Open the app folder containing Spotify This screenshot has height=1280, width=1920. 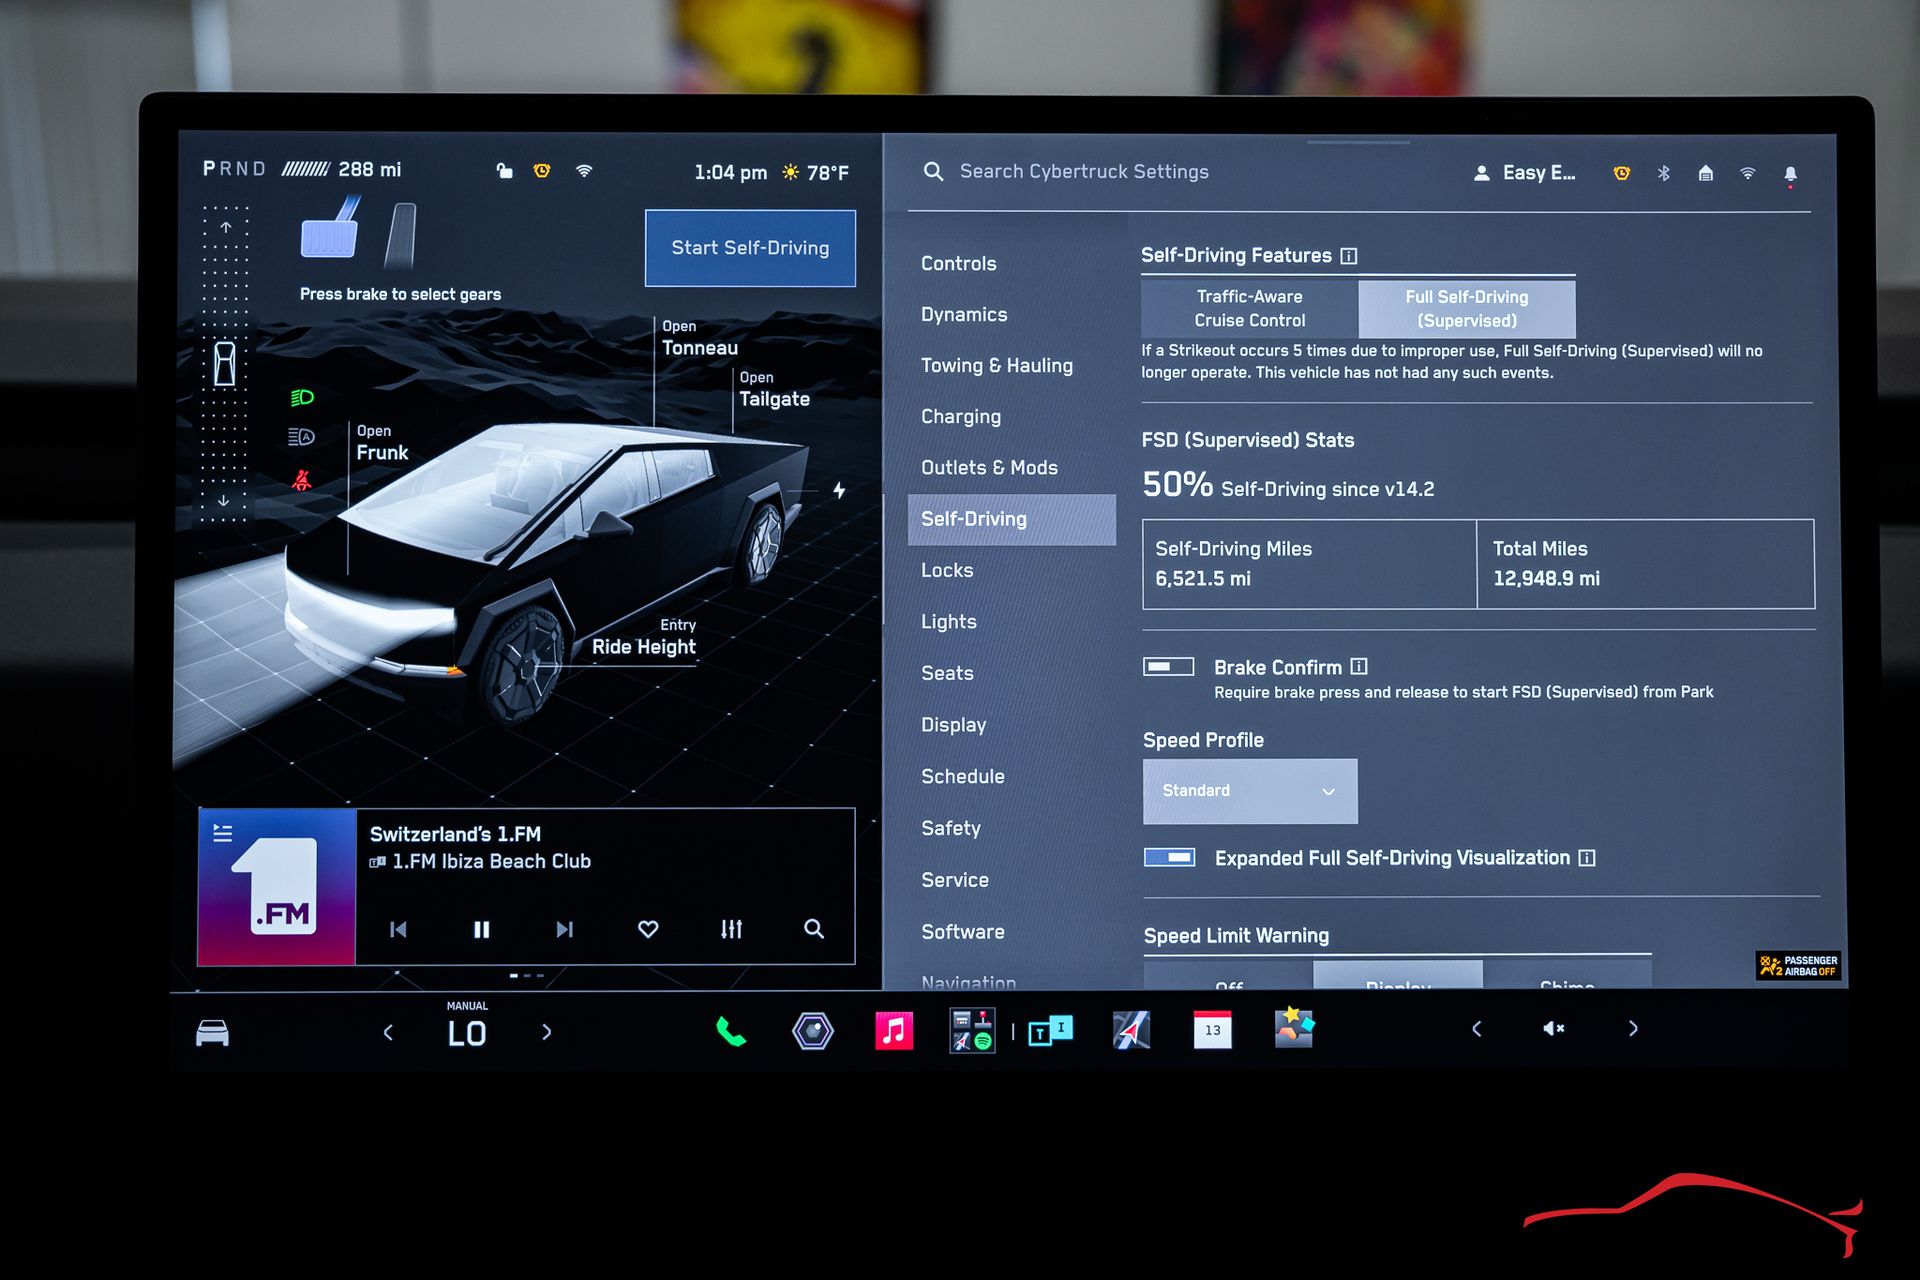(972, 1030)
